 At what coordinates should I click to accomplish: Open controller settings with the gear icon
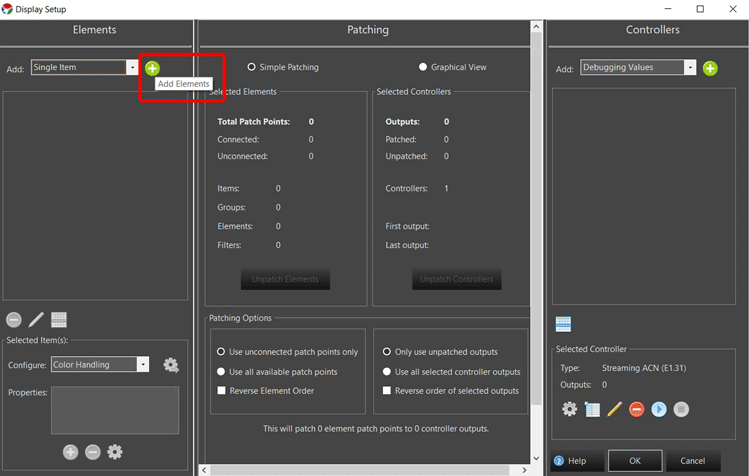coord(569,409)
